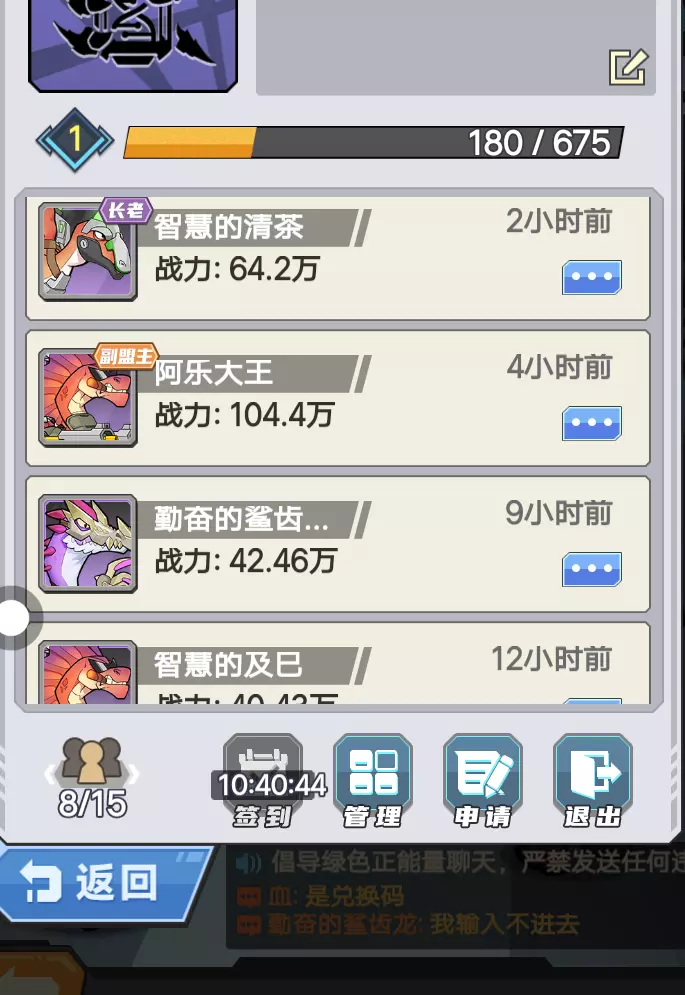Open the 申请 applications icon
This screenshot has width=685, height=995.
482,781
